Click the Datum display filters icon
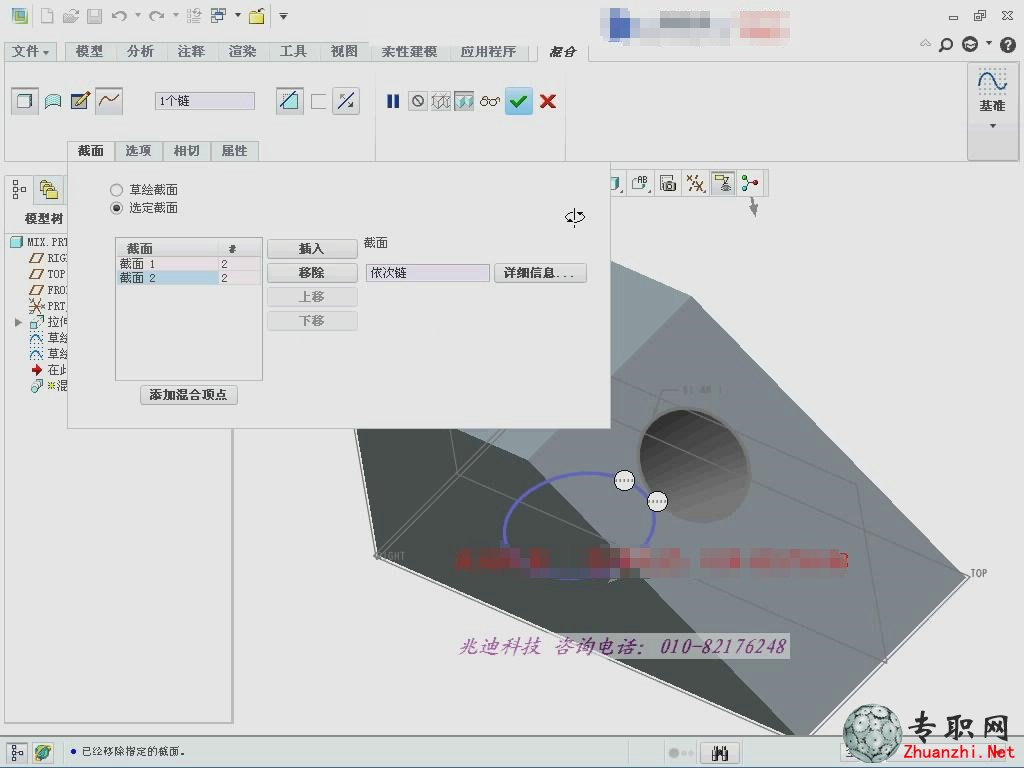Image resolution: width=1024 pixels, height=768 pixels. coord(695,184)
